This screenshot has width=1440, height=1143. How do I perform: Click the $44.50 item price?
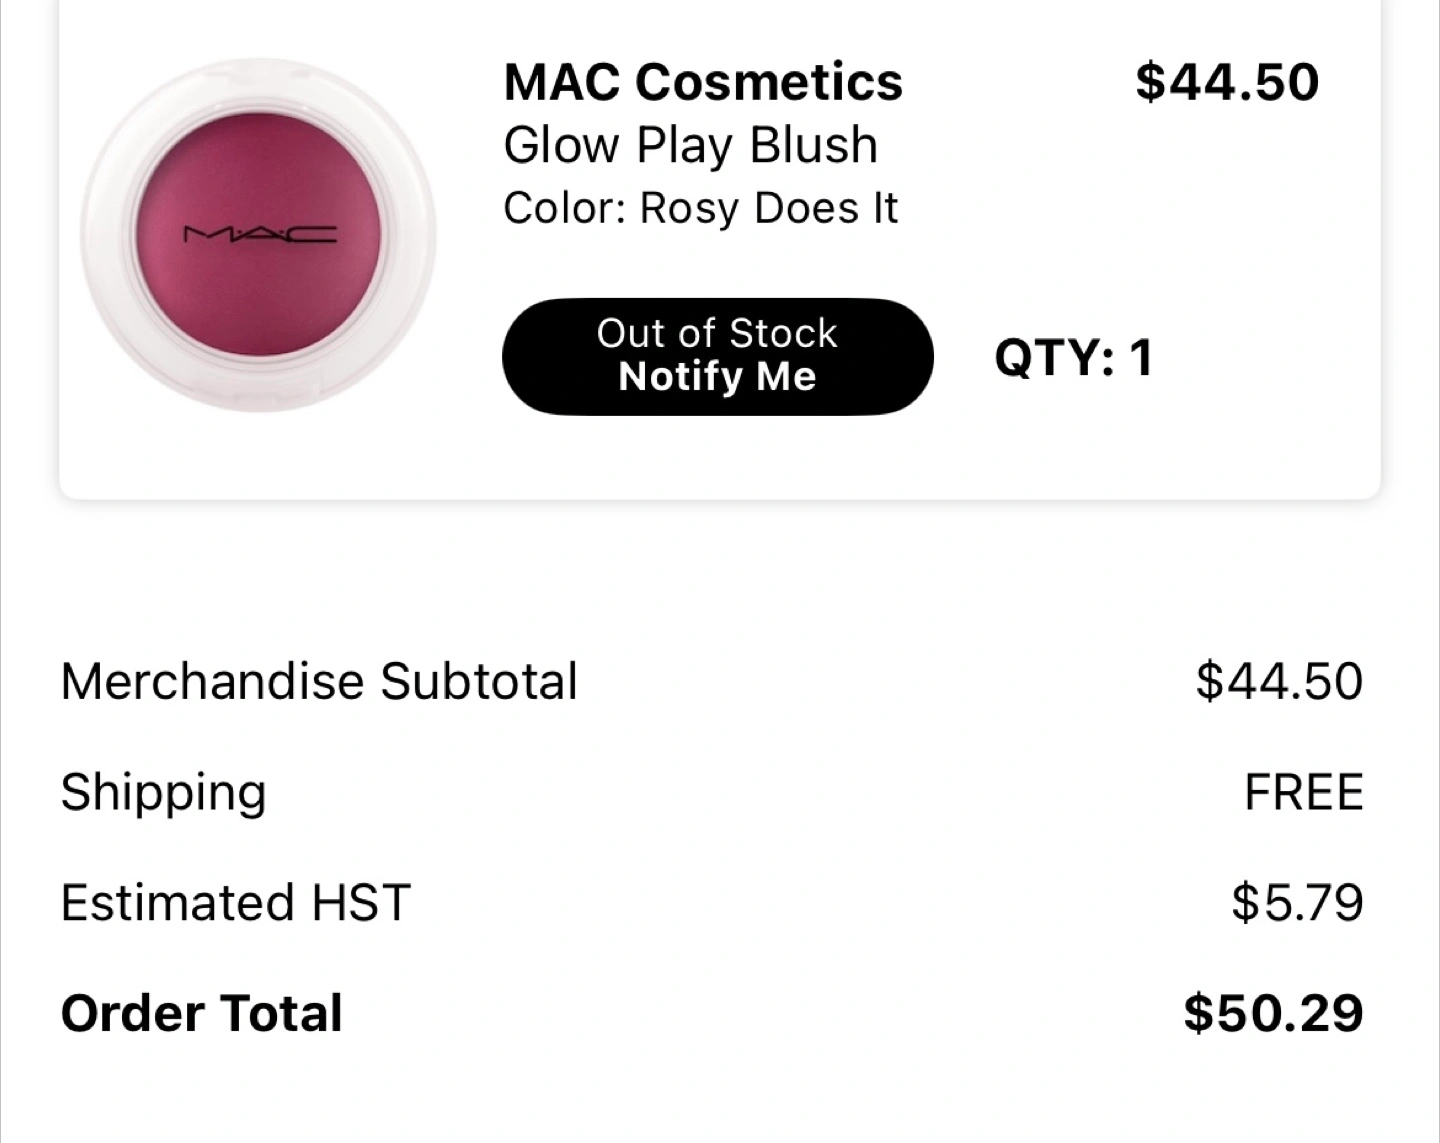(x=1227, y=82)
